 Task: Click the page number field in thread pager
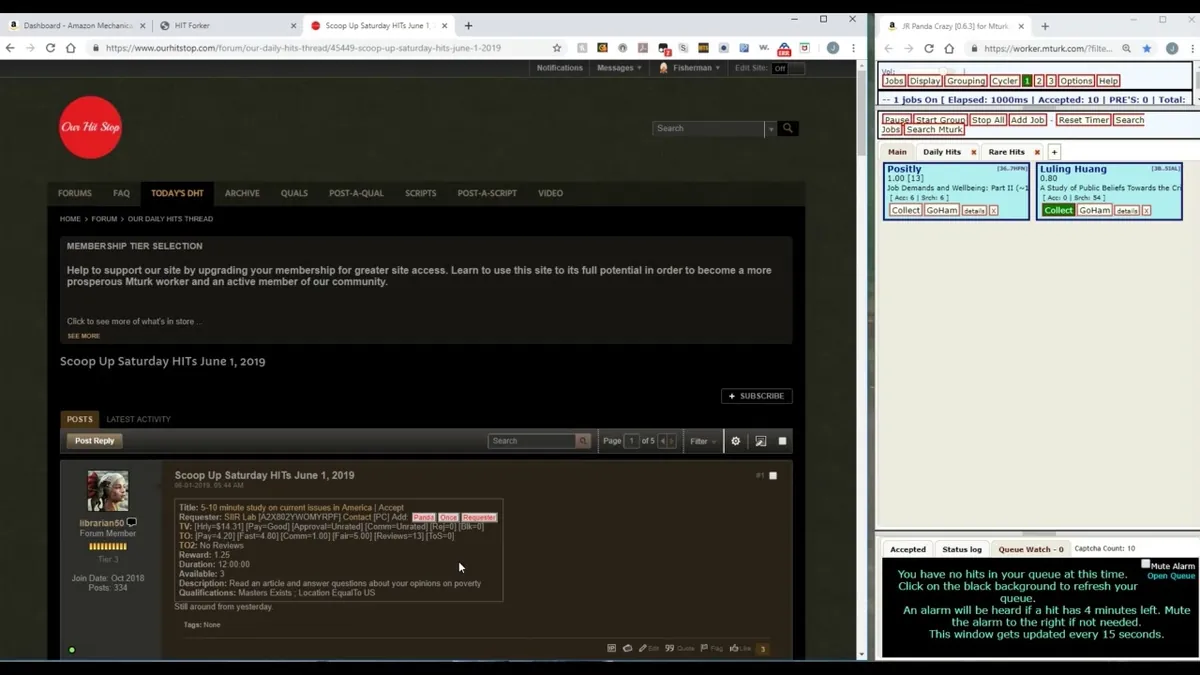tap(631, 441)
